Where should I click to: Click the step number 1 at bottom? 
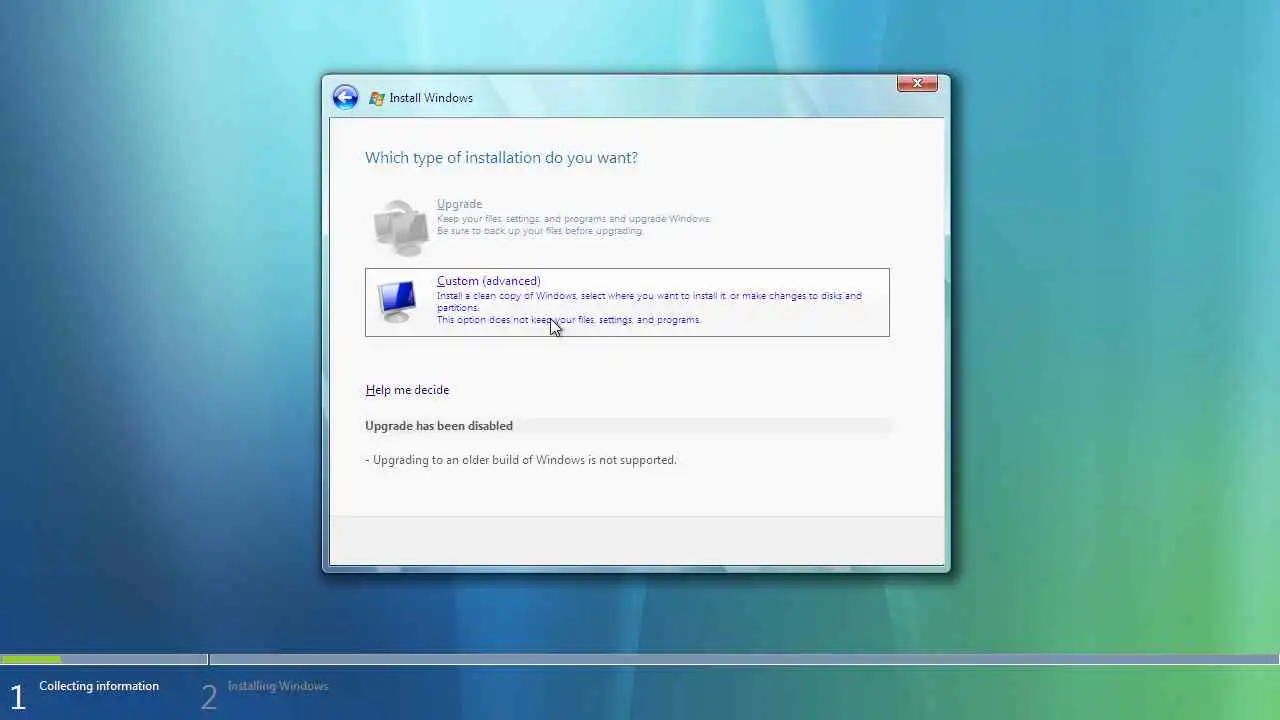(x=17, y=697)
